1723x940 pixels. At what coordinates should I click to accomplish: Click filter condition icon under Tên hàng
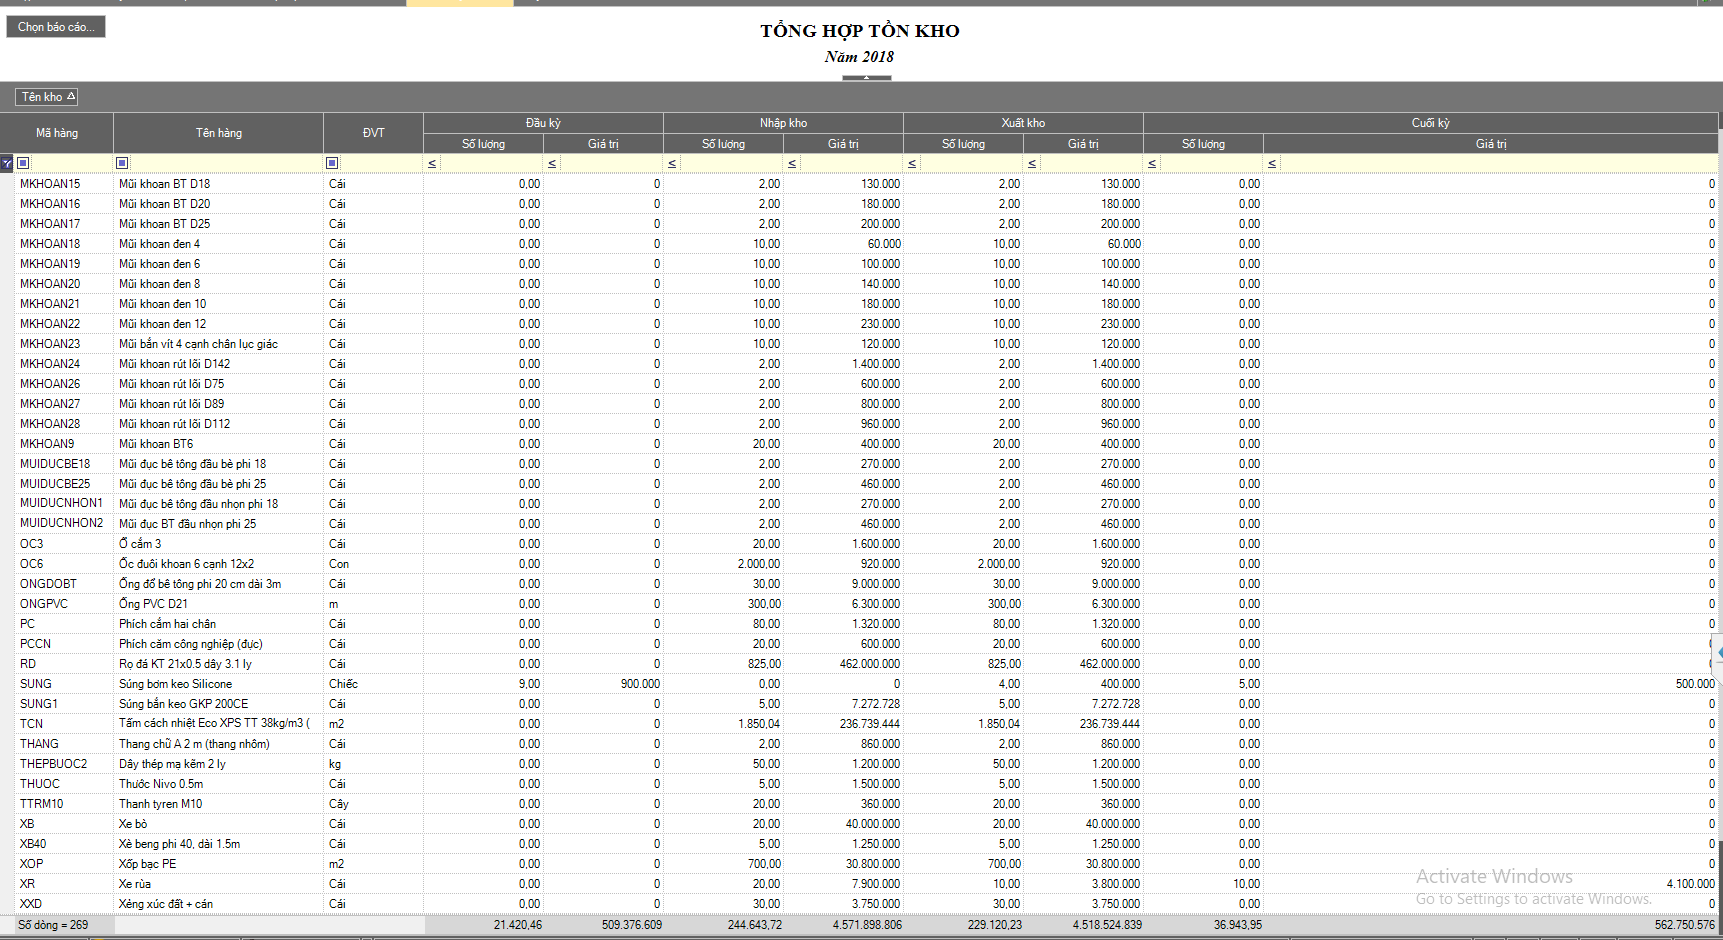tap(122, 163)
